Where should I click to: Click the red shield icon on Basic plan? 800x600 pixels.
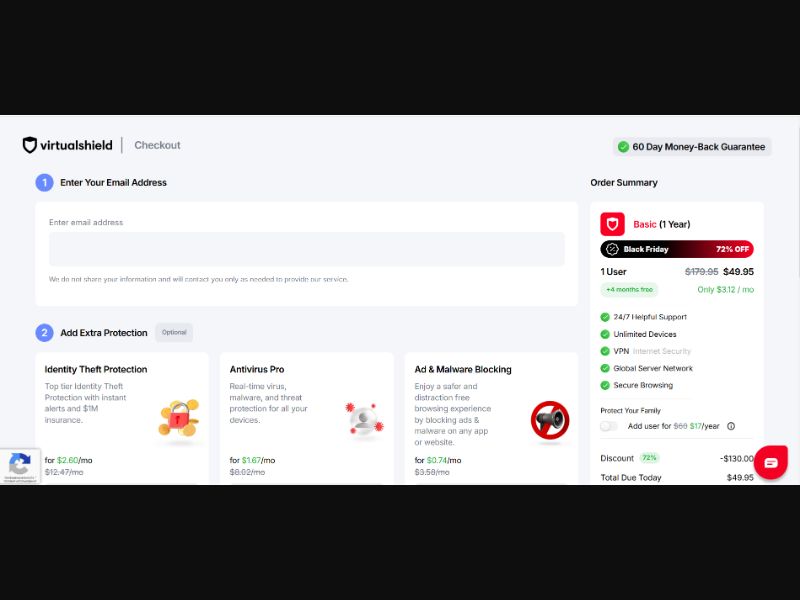pyautogui.click(x=611, y=223)
